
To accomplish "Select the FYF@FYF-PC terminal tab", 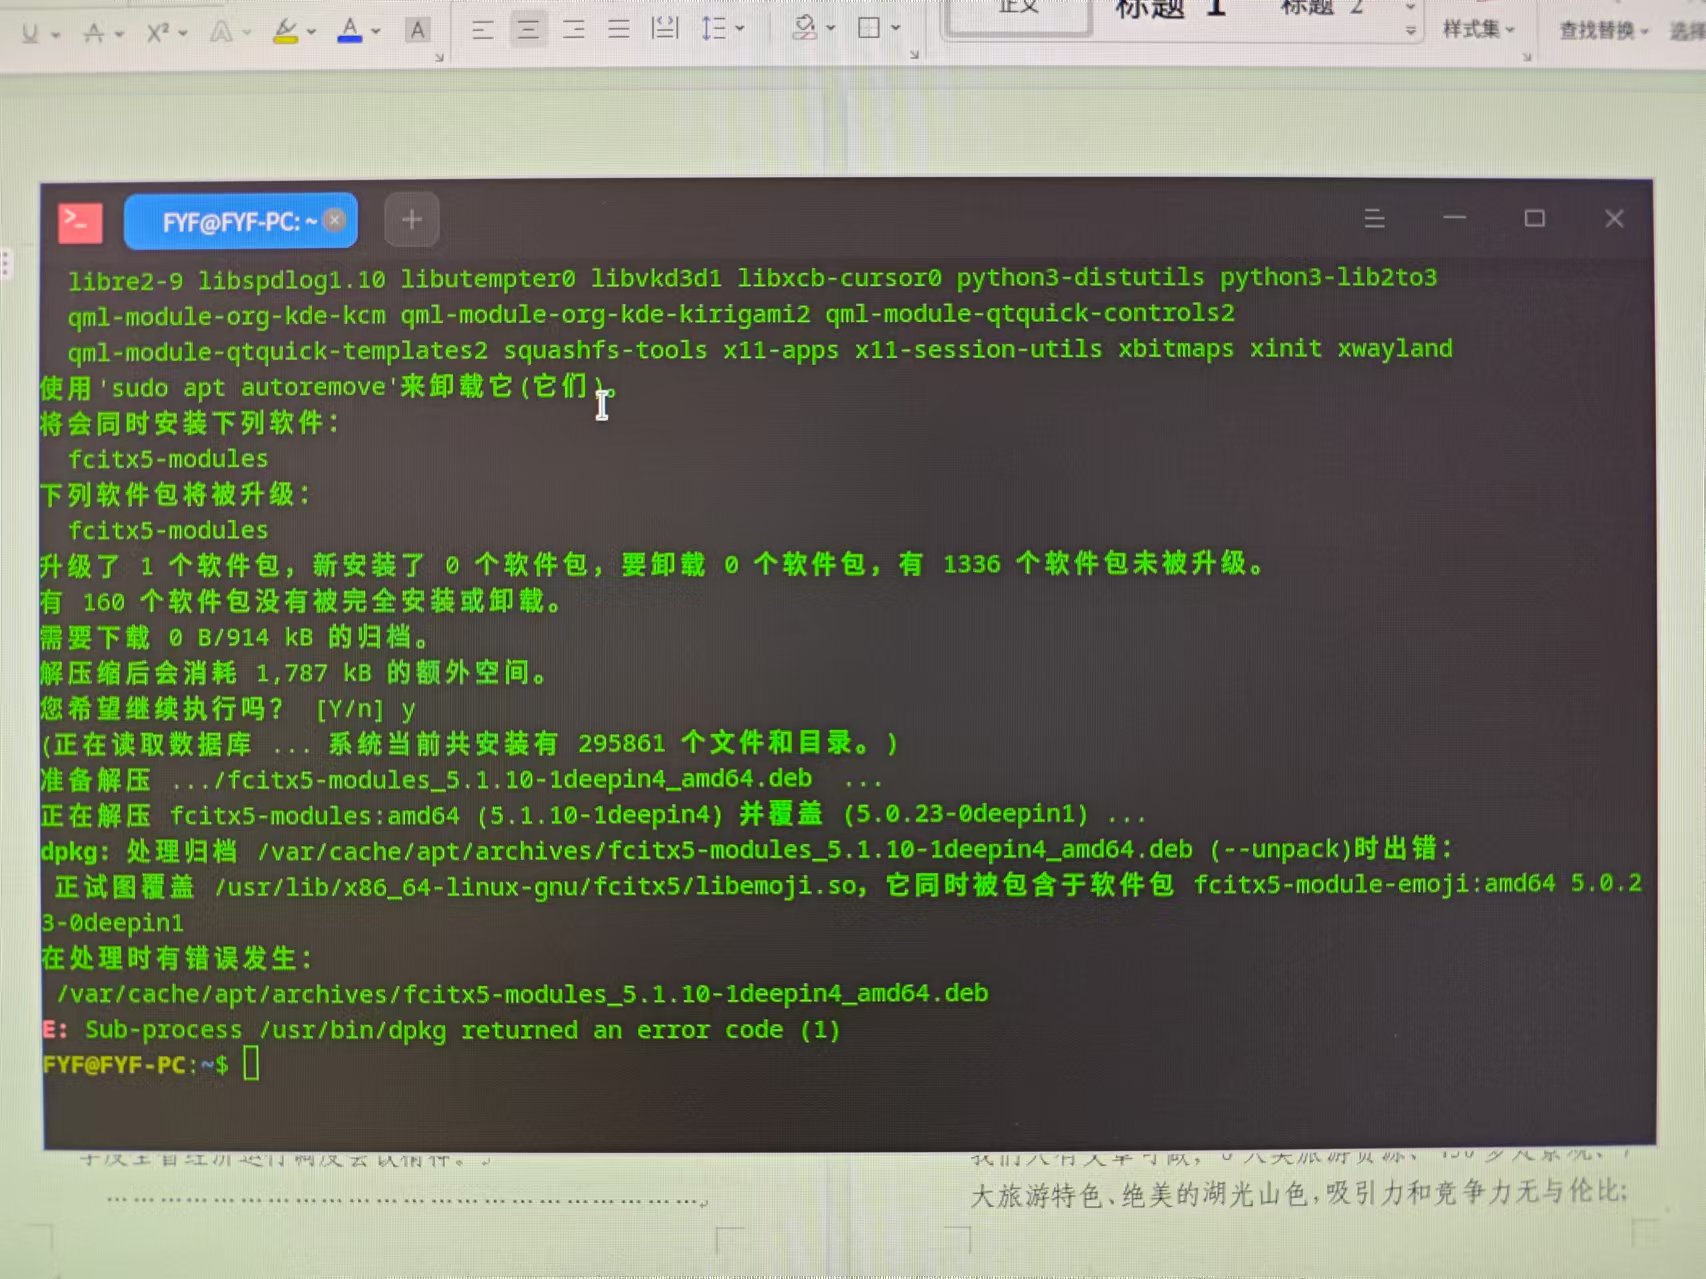I will click(x=240, y=222).
